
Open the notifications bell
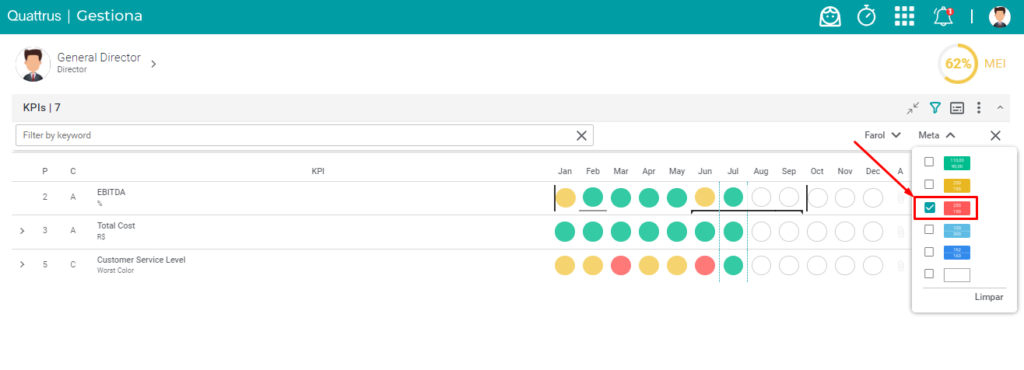tap(942, 16)
